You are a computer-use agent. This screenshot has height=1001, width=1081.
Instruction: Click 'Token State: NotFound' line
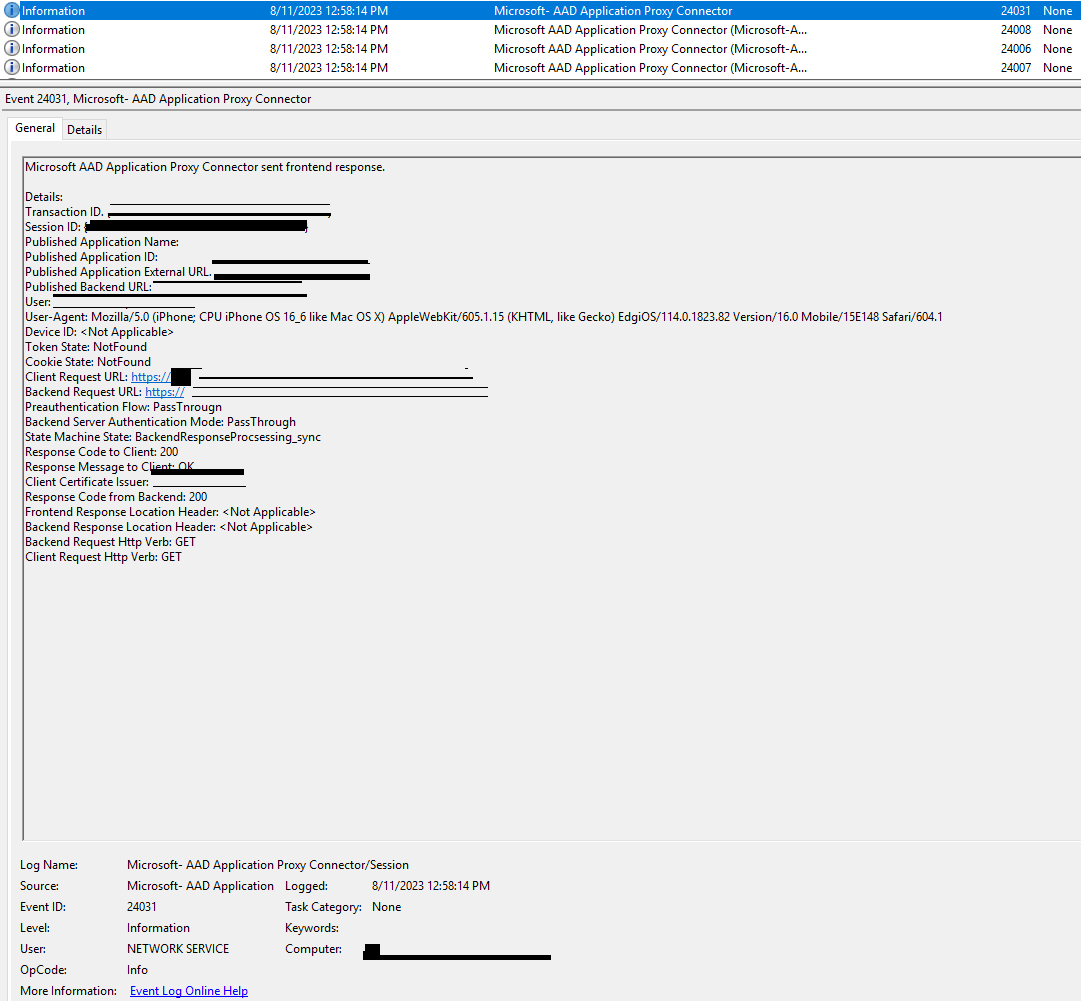[x=86, y=347]
